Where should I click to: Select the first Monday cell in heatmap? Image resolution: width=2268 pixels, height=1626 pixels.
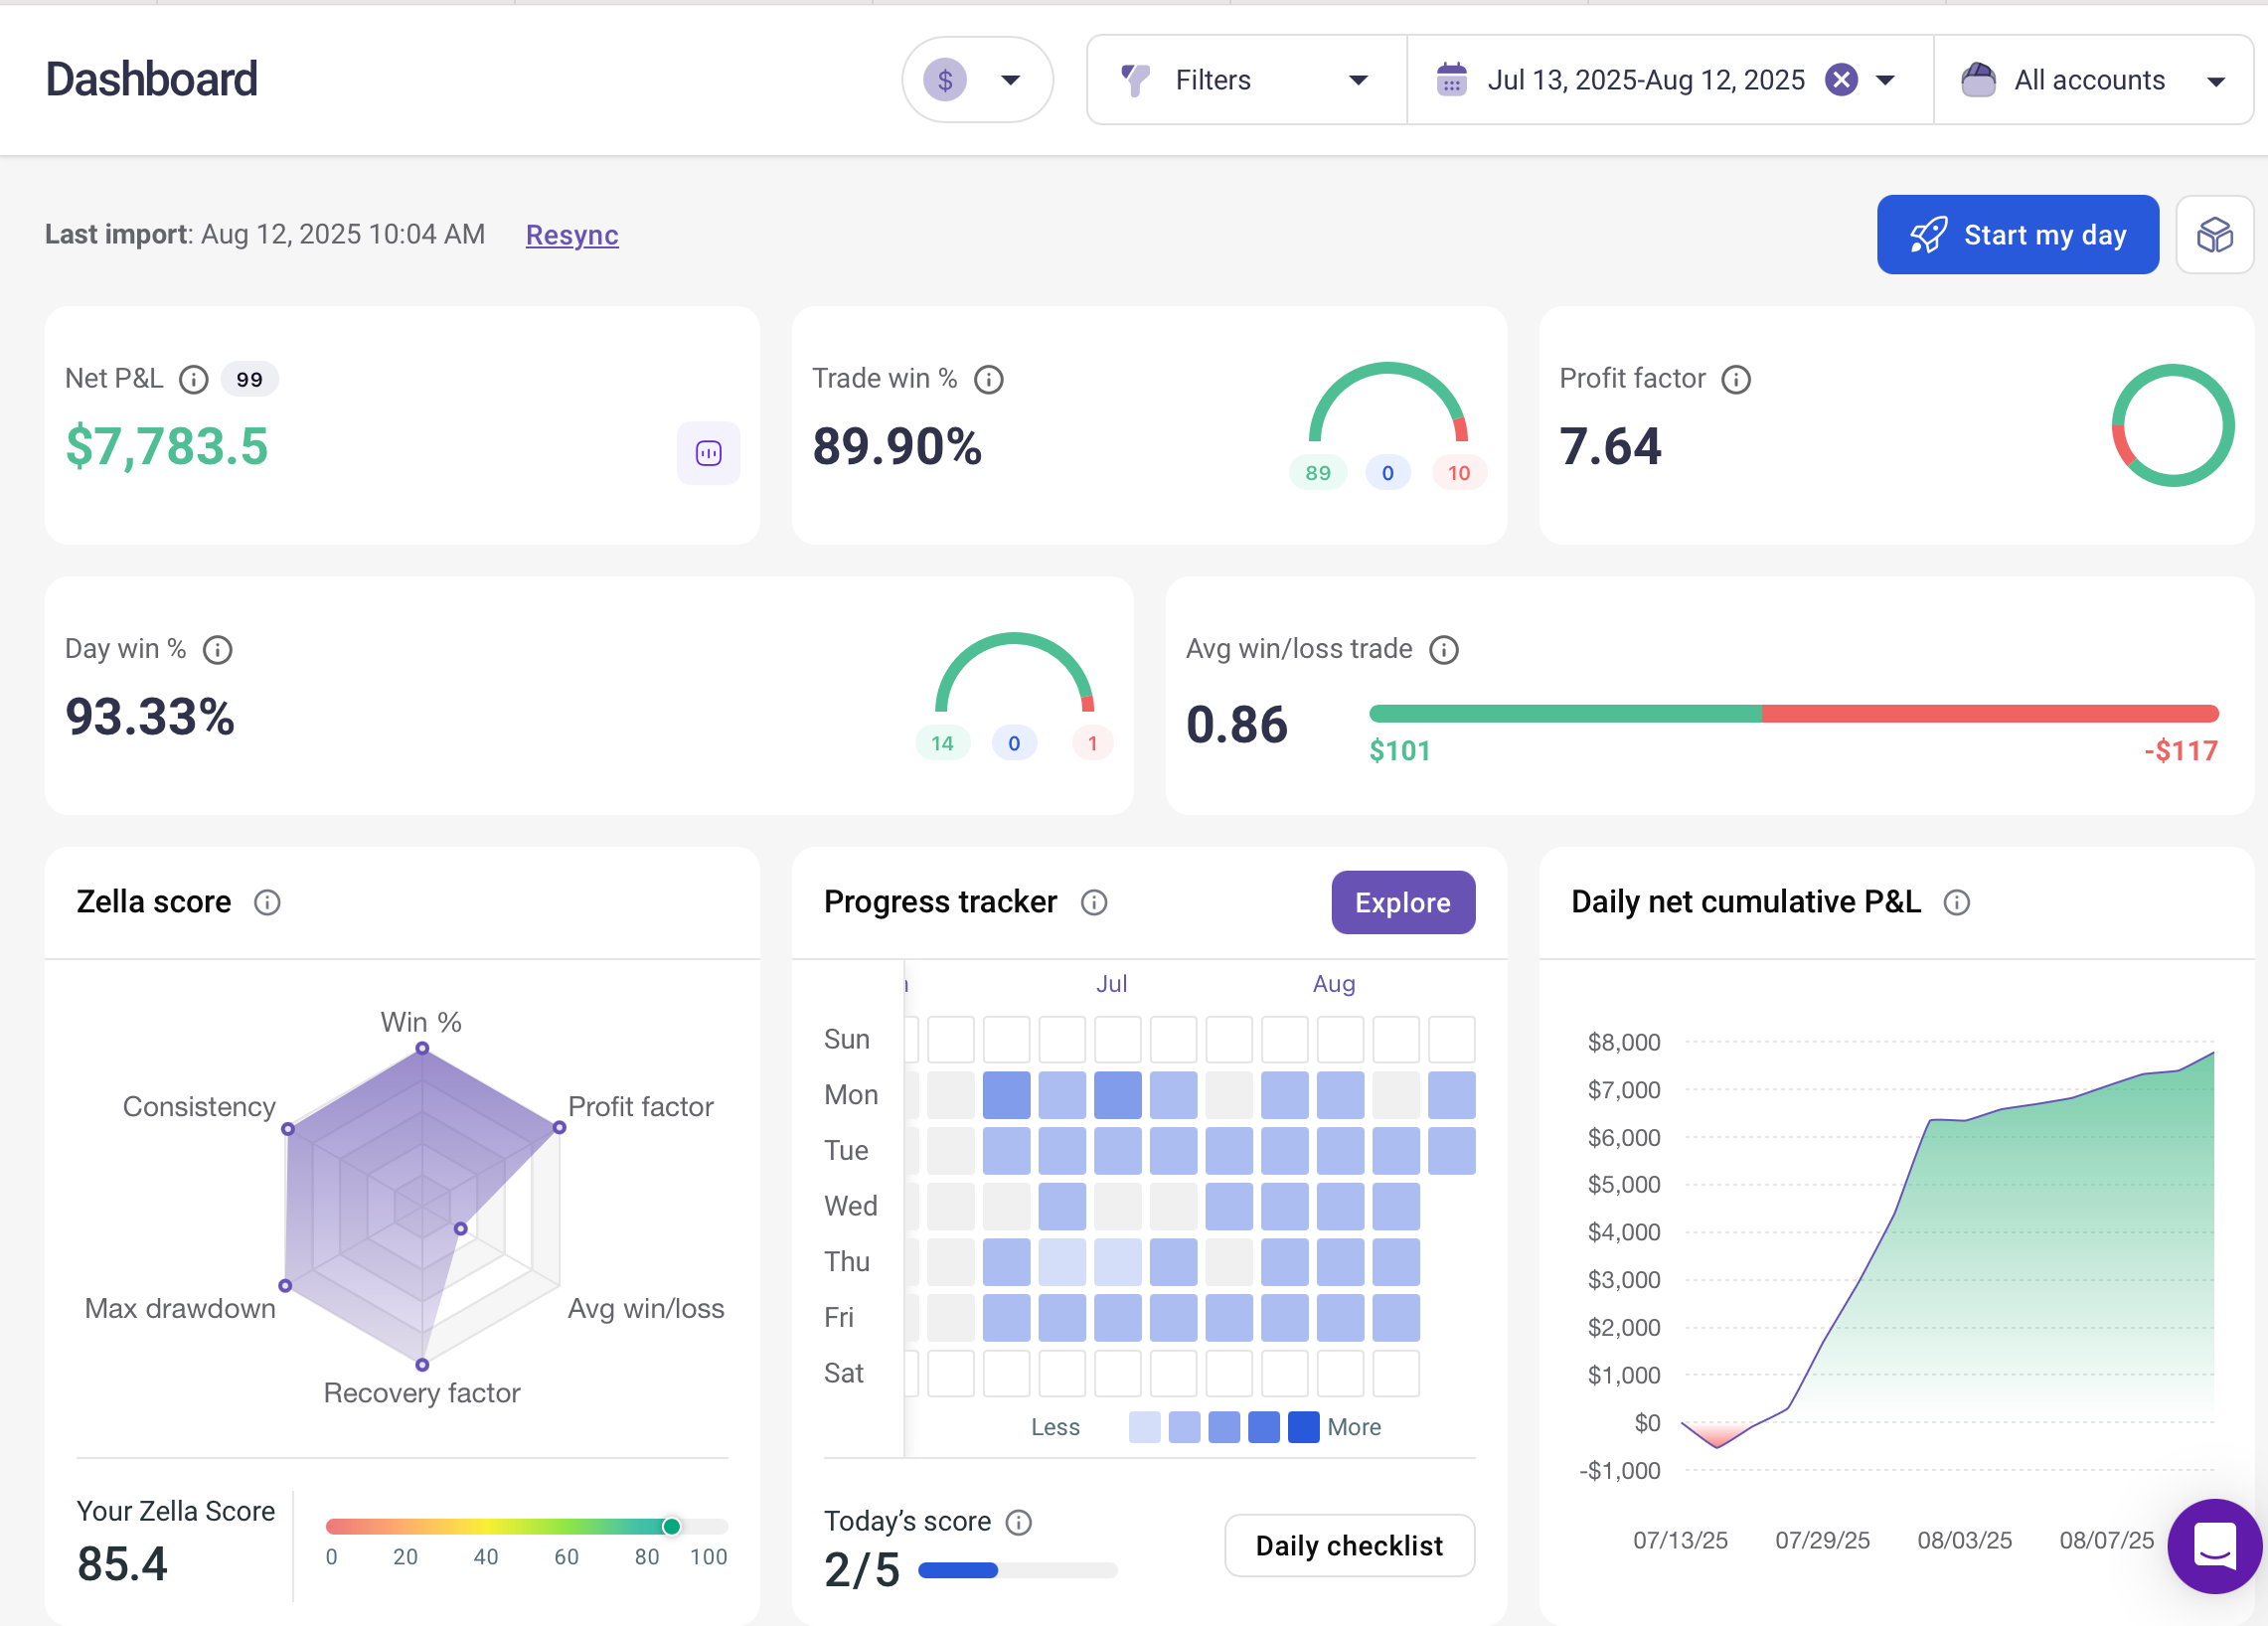(950, 1095)
